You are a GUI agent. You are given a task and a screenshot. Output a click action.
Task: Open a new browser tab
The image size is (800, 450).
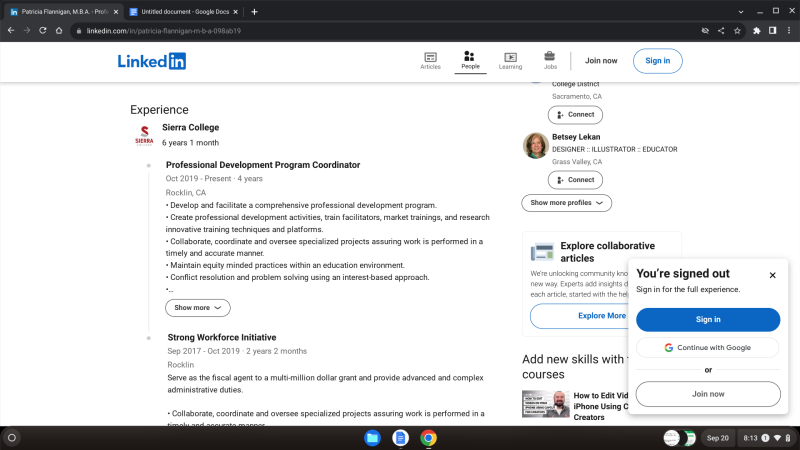tap(254, 12)
